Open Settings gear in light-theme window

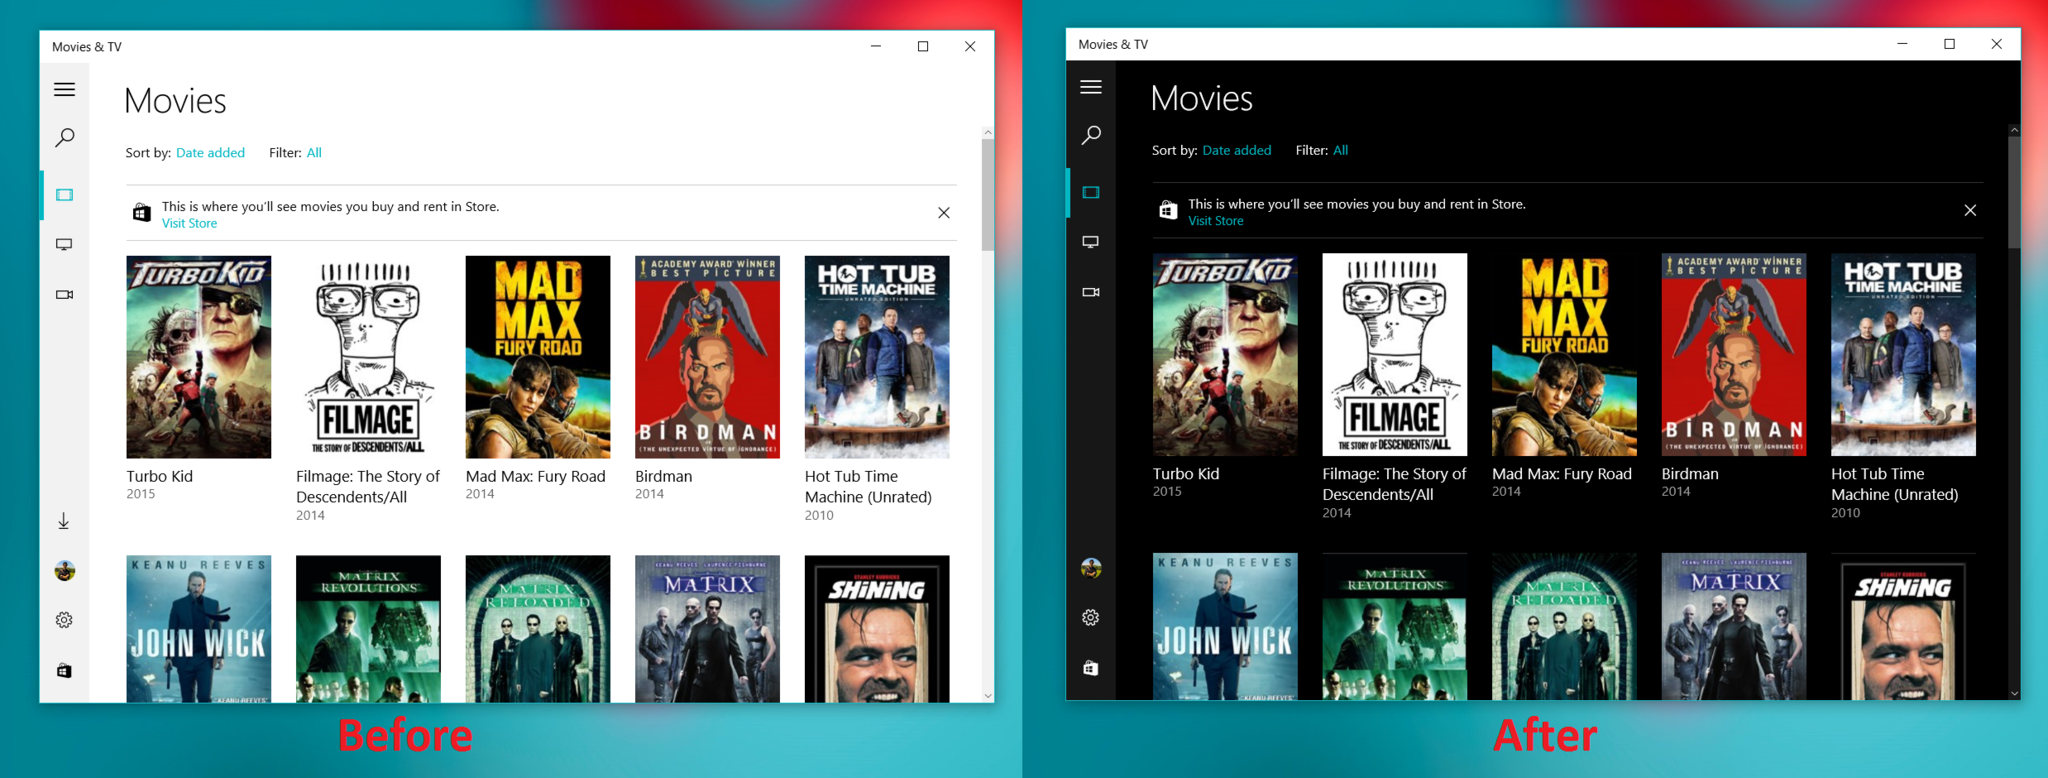tap(64, 620)
